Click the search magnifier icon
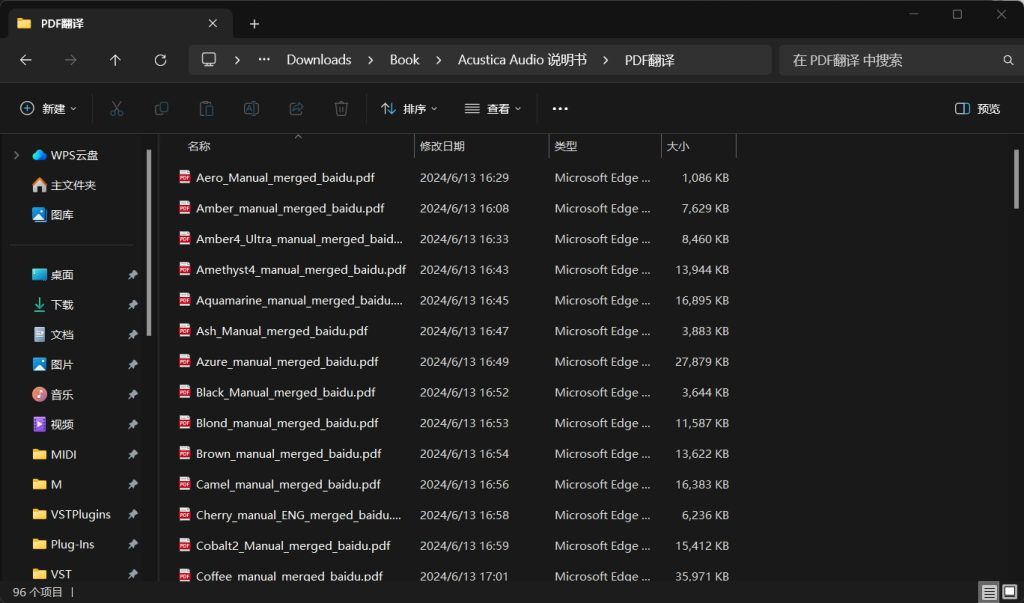Viewport: 1024px width, 603px height. tap(1008, 60)
